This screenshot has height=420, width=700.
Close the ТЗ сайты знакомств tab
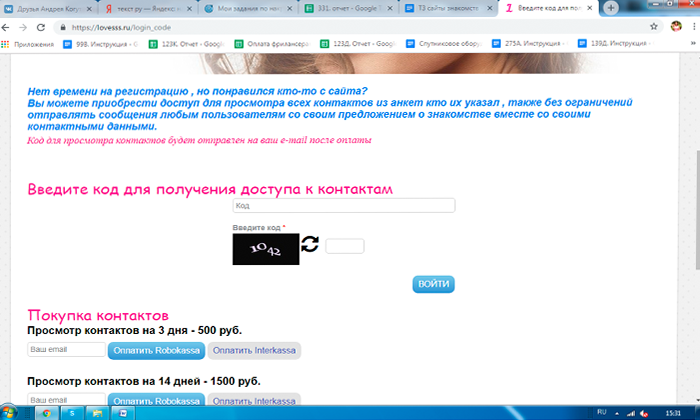tap(490, 8)
